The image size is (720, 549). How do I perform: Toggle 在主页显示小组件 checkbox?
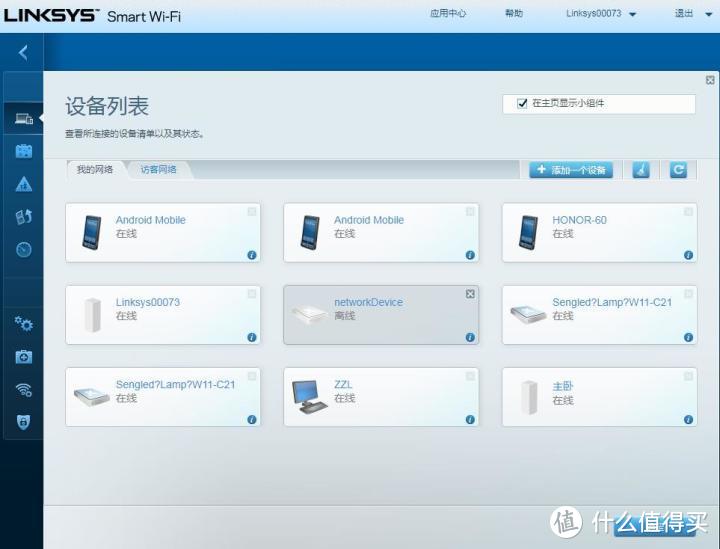click(522, 103)
